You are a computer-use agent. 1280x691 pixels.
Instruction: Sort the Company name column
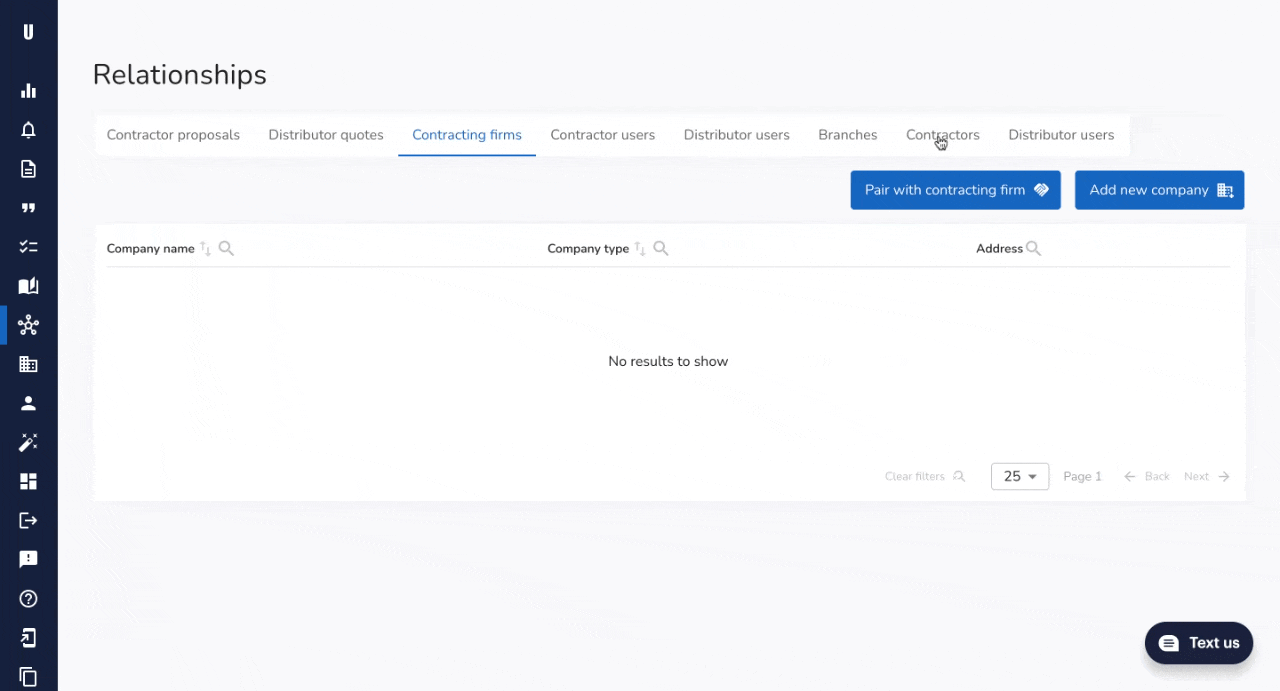pos(205,249)
